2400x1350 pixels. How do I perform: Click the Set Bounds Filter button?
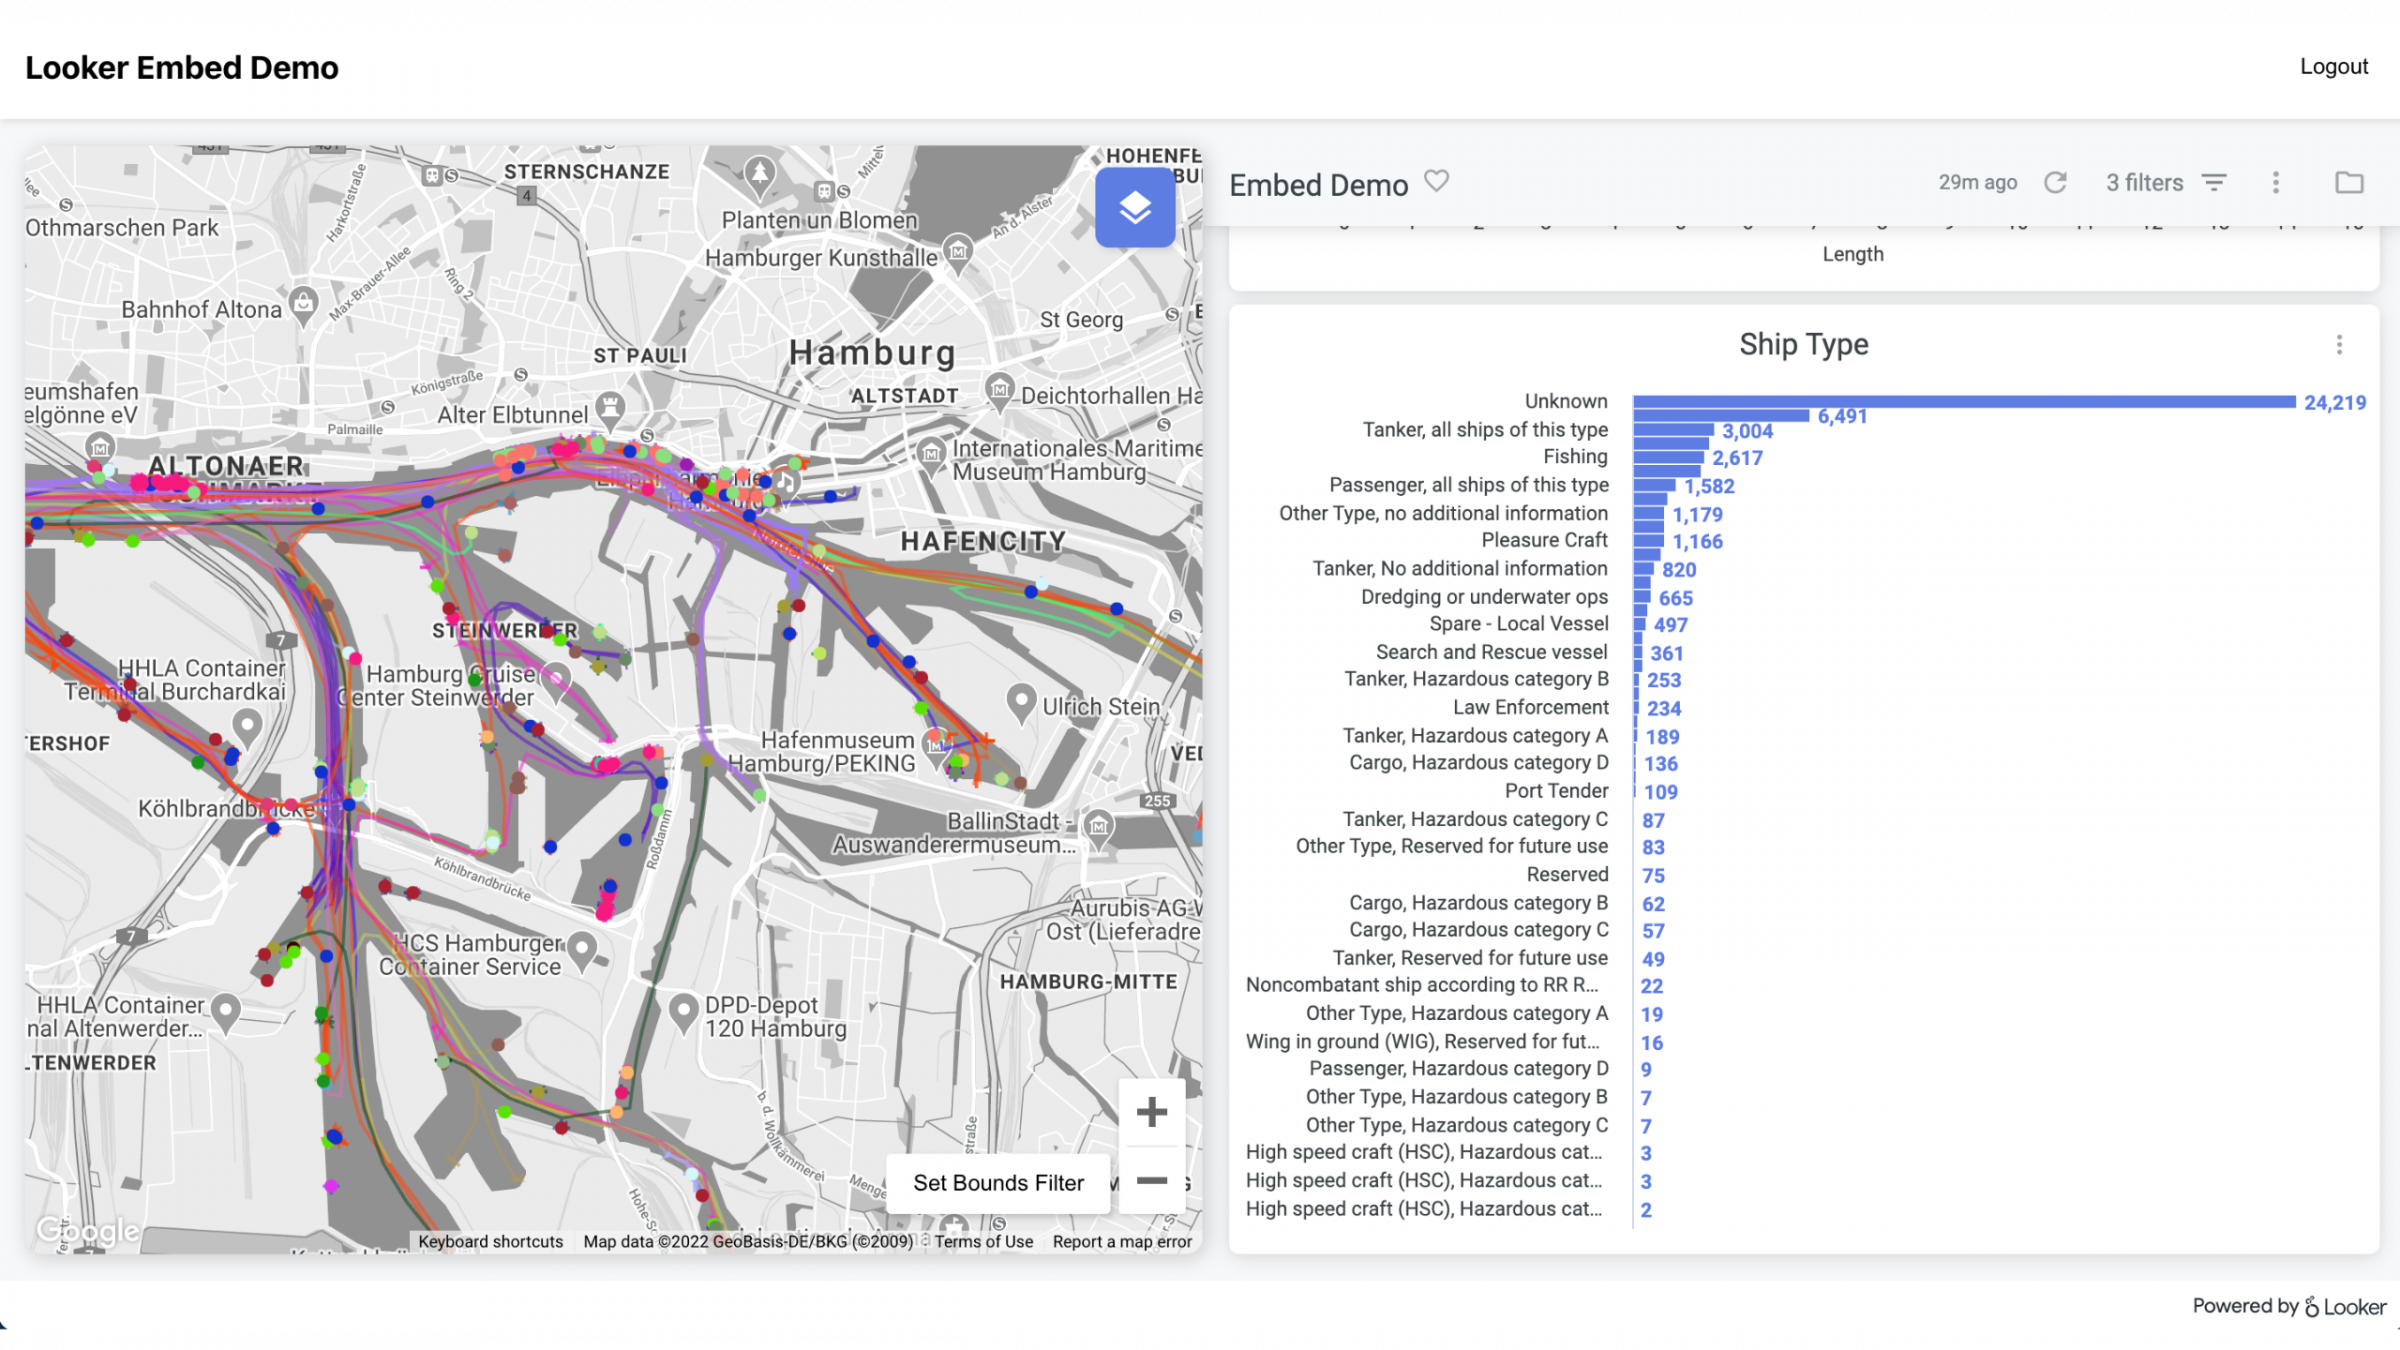point(997,1182)
